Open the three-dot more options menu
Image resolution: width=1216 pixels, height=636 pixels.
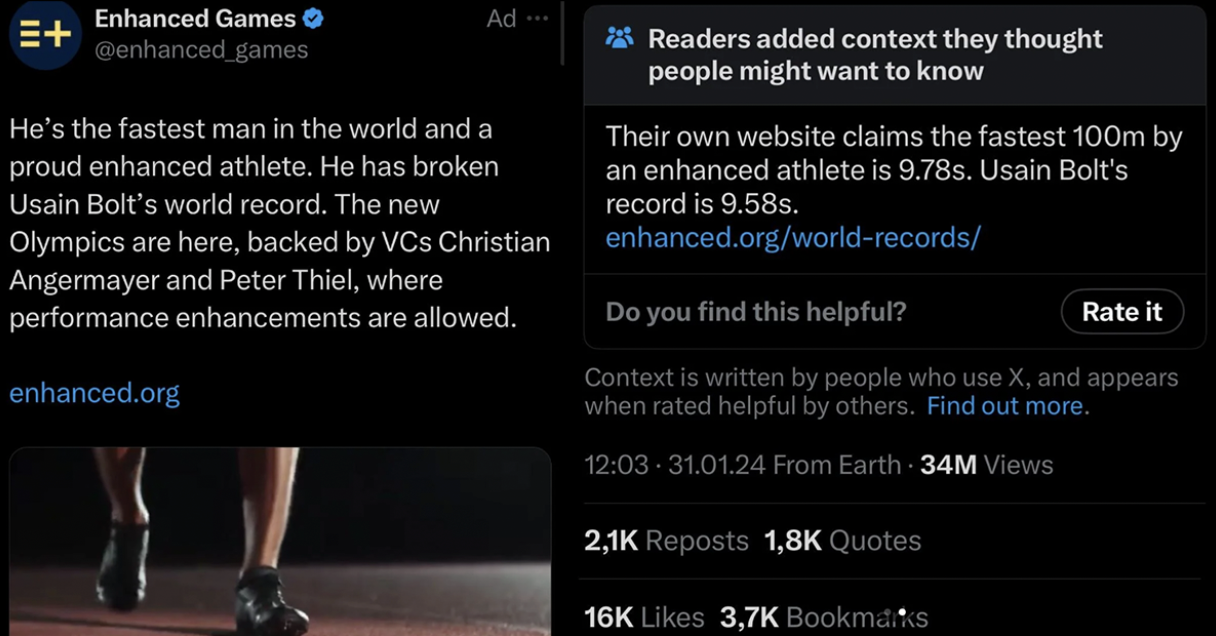pos(538,19)
